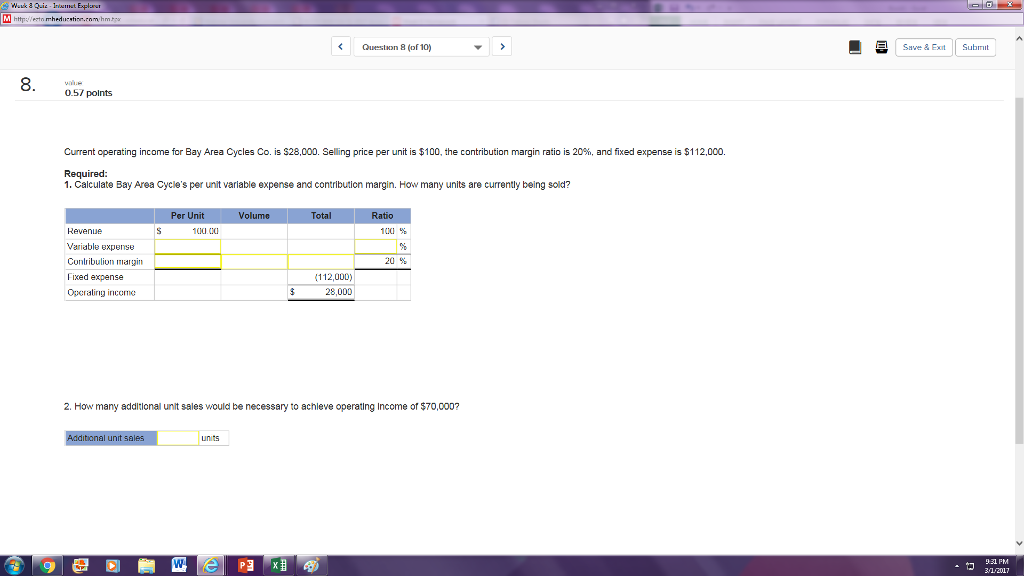The height and width of the screenshot is (576, 1024).
Task: Click the 0.57 points label
Action: tap(88, 93)
